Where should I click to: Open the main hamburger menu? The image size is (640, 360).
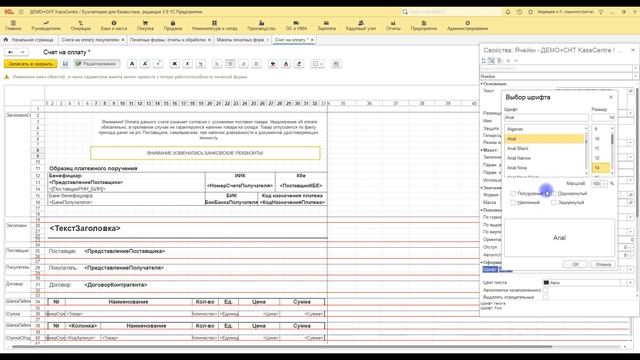pos(21,12)
